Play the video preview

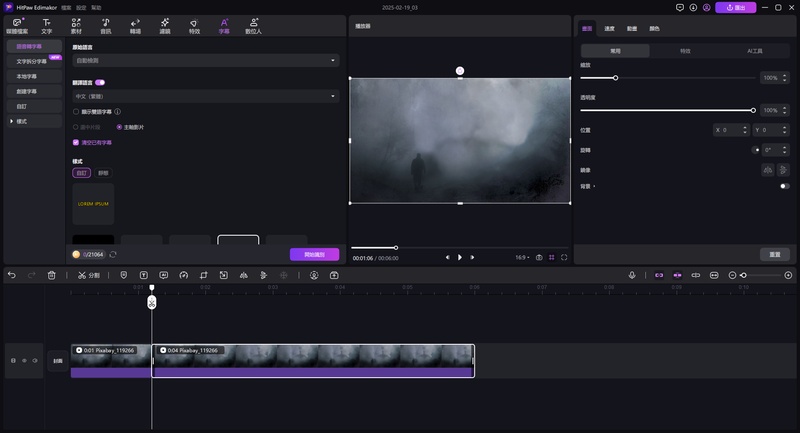pos(460,257)
